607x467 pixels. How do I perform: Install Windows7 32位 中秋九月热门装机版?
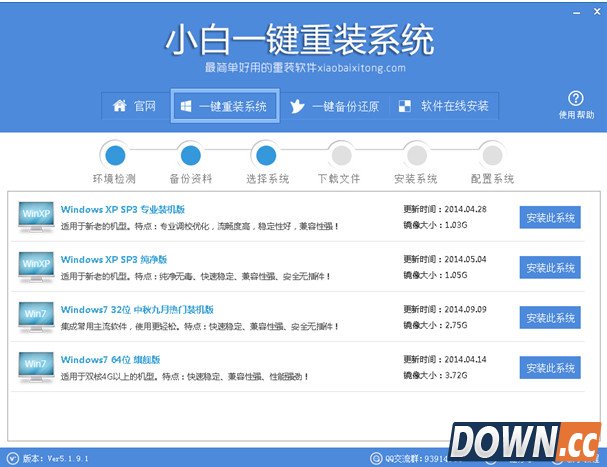coord(549,318)
